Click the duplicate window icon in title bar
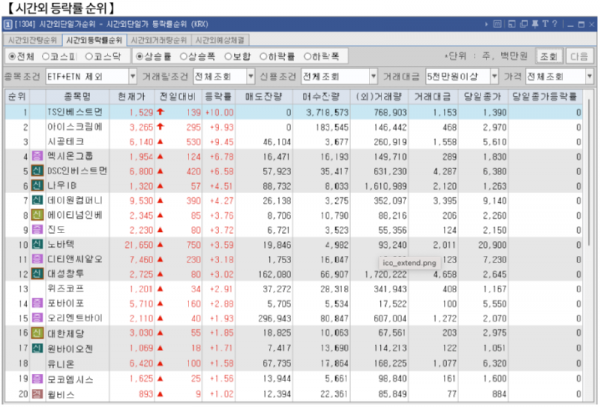 (x=523, y=24)
